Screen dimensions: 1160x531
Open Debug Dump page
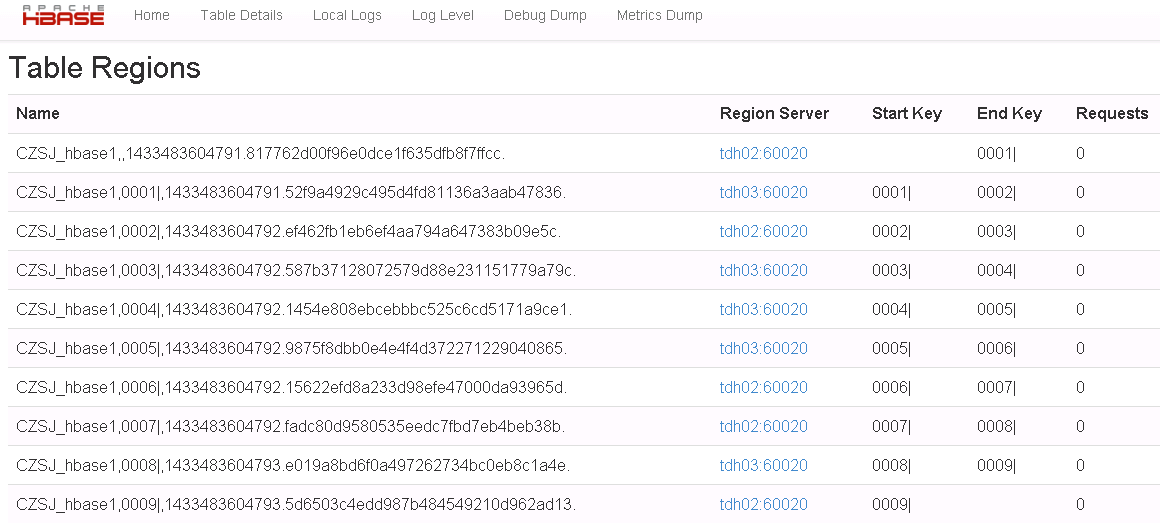point(545,16)
